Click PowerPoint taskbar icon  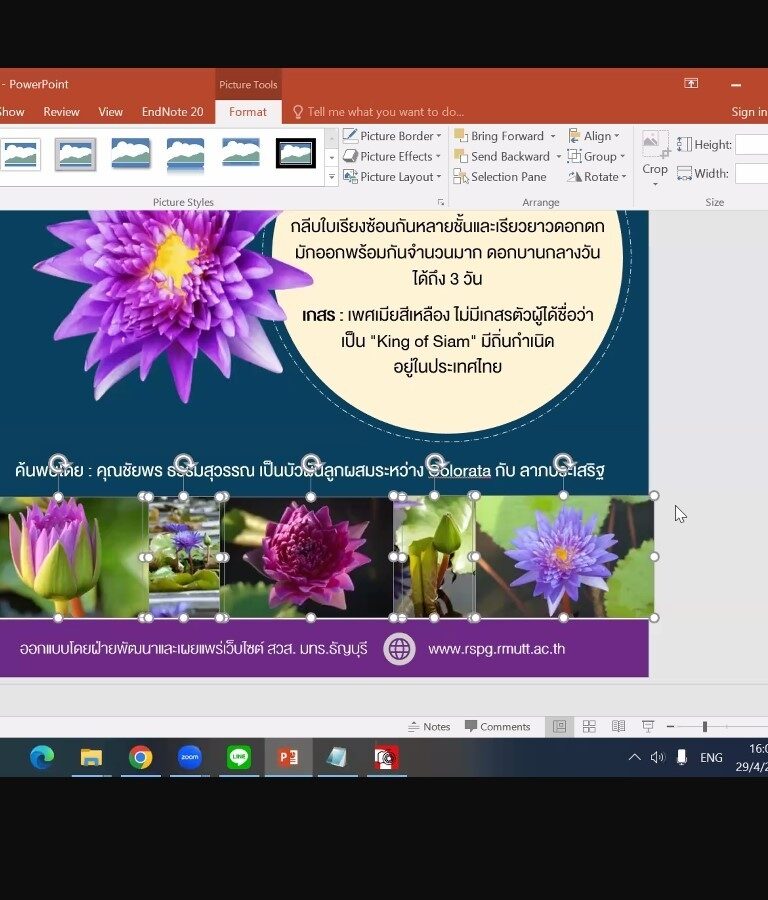(288, 758)
